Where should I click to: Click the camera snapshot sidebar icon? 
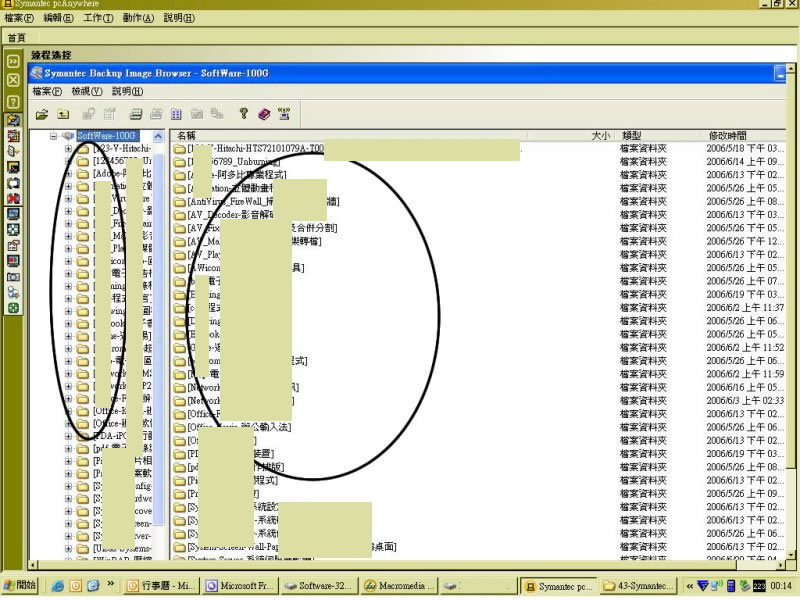point(13,277)
